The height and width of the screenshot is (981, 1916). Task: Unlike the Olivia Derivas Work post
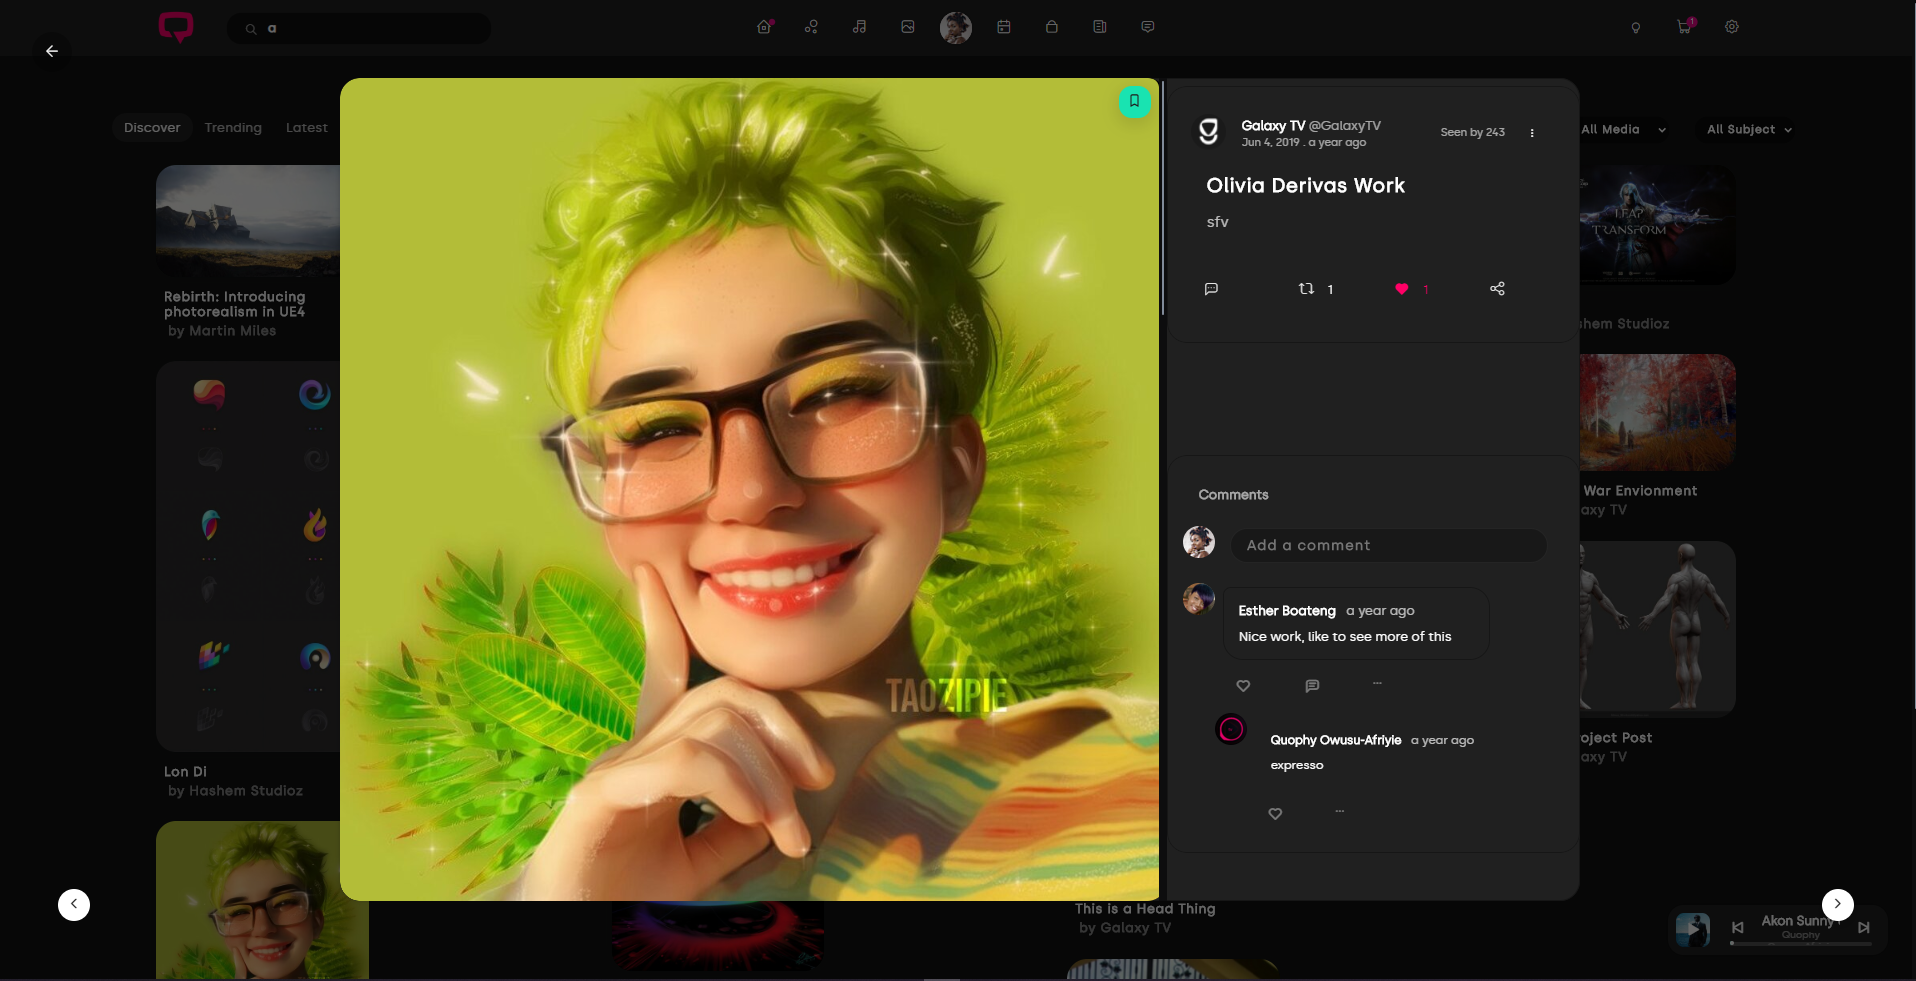1402,289
